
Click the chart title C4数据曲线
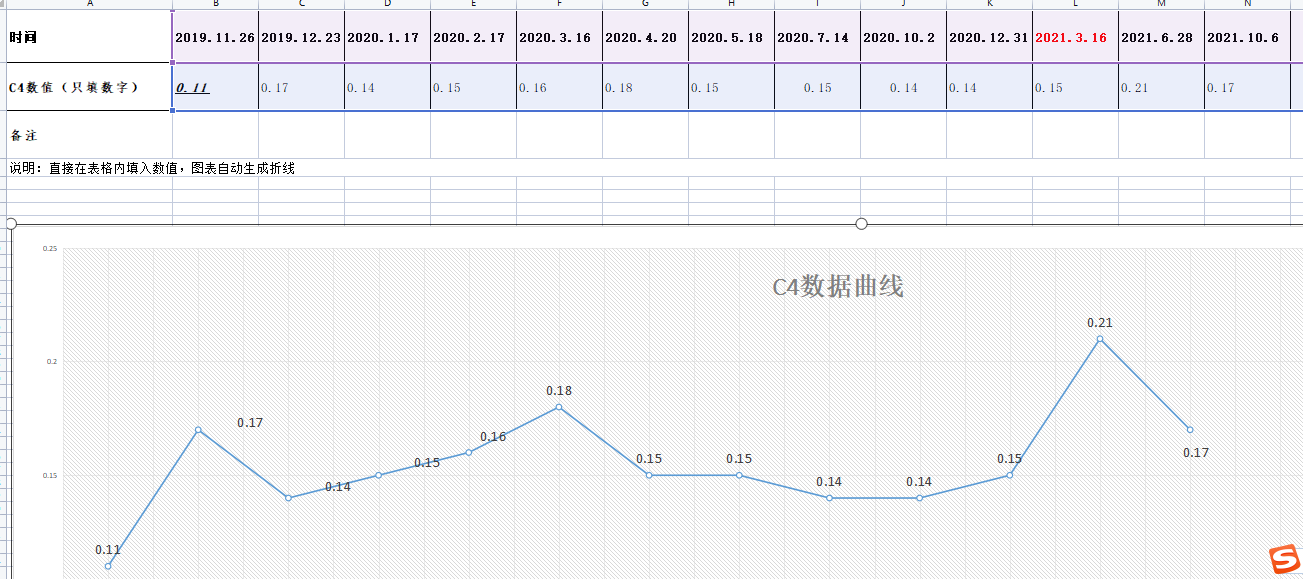[837, 287]
